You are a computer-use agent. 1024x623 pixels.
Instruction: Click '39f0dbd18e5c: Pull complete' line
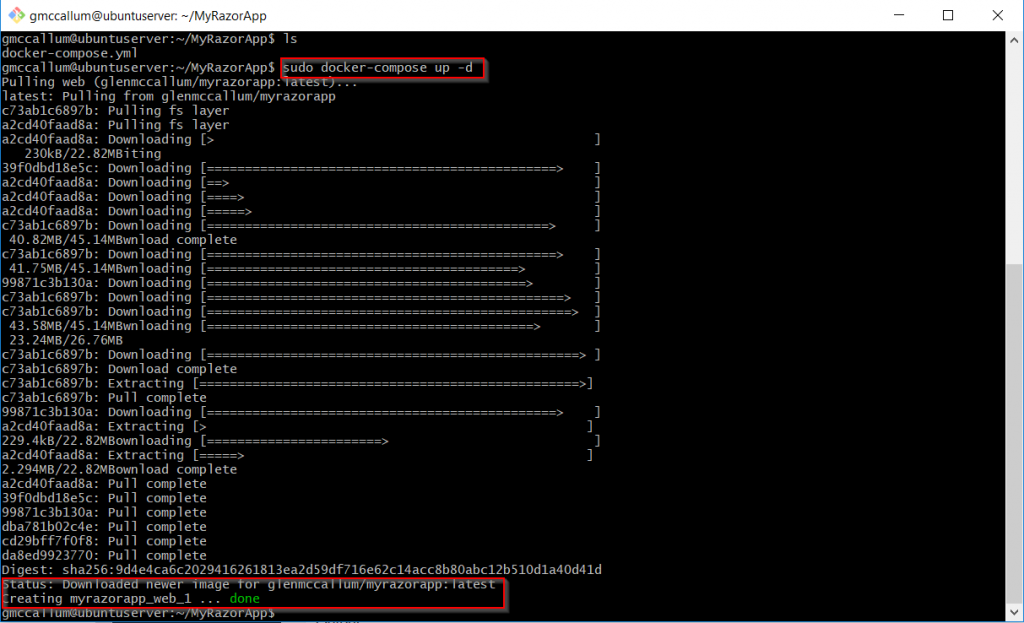pos(104,499)
